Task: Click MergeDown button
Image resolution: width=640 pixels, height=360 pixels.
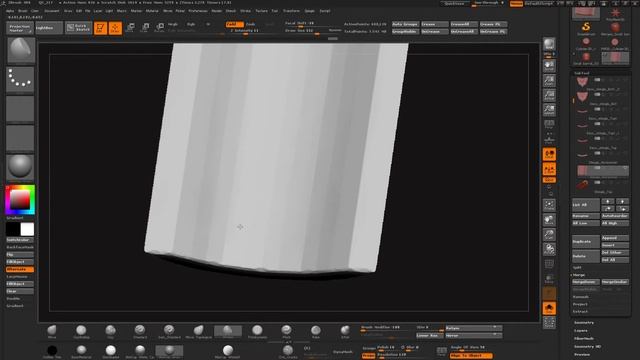Action: point(585,282)
